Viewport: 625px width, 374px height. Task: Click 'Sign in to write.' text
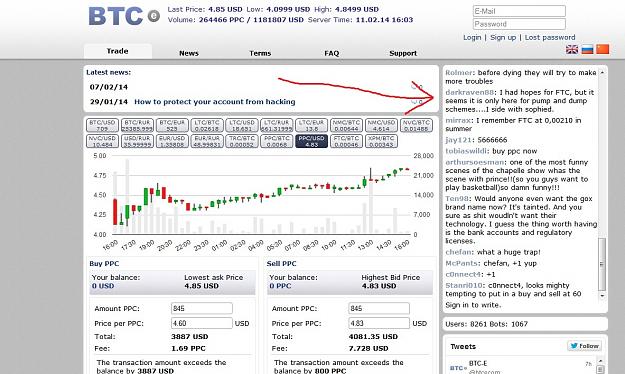[473, 305]
